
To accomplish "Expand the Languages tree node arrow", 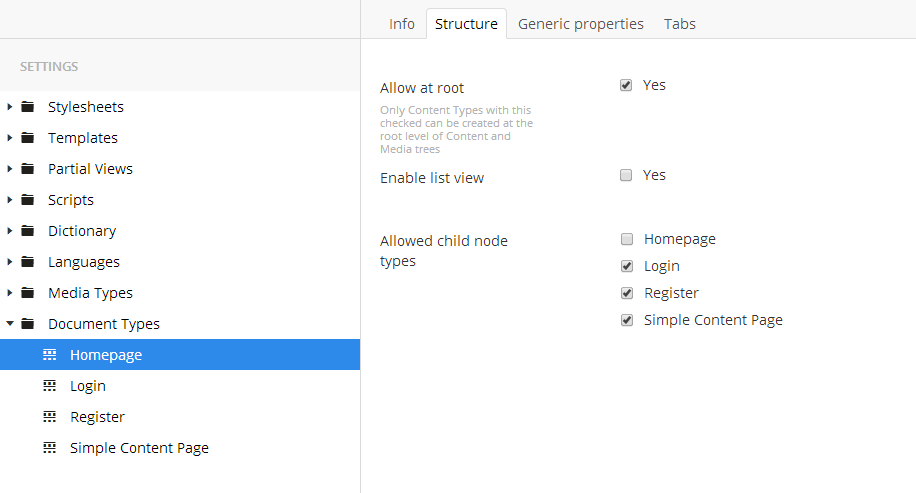I will [x=9, y=262].
